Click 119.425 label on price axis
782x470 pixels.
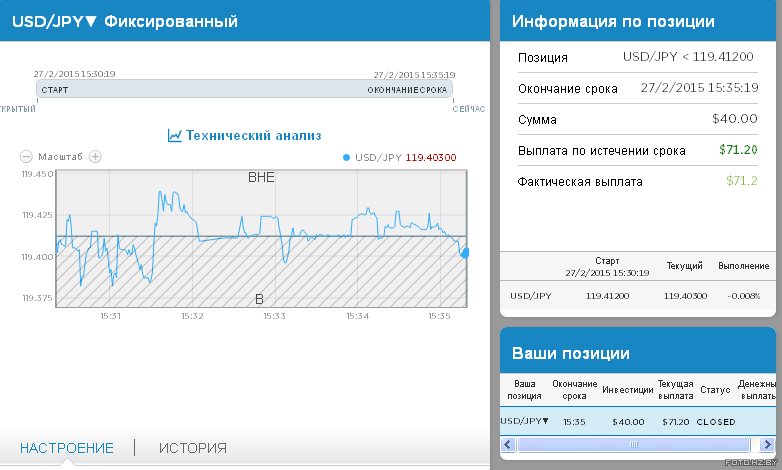(37, 215)
